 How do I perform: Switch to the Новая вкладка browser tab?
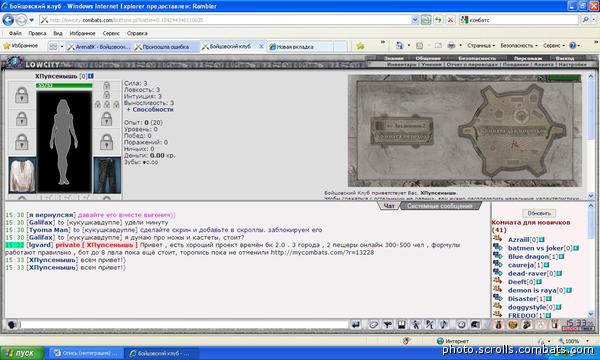click(x=300, y=47)
